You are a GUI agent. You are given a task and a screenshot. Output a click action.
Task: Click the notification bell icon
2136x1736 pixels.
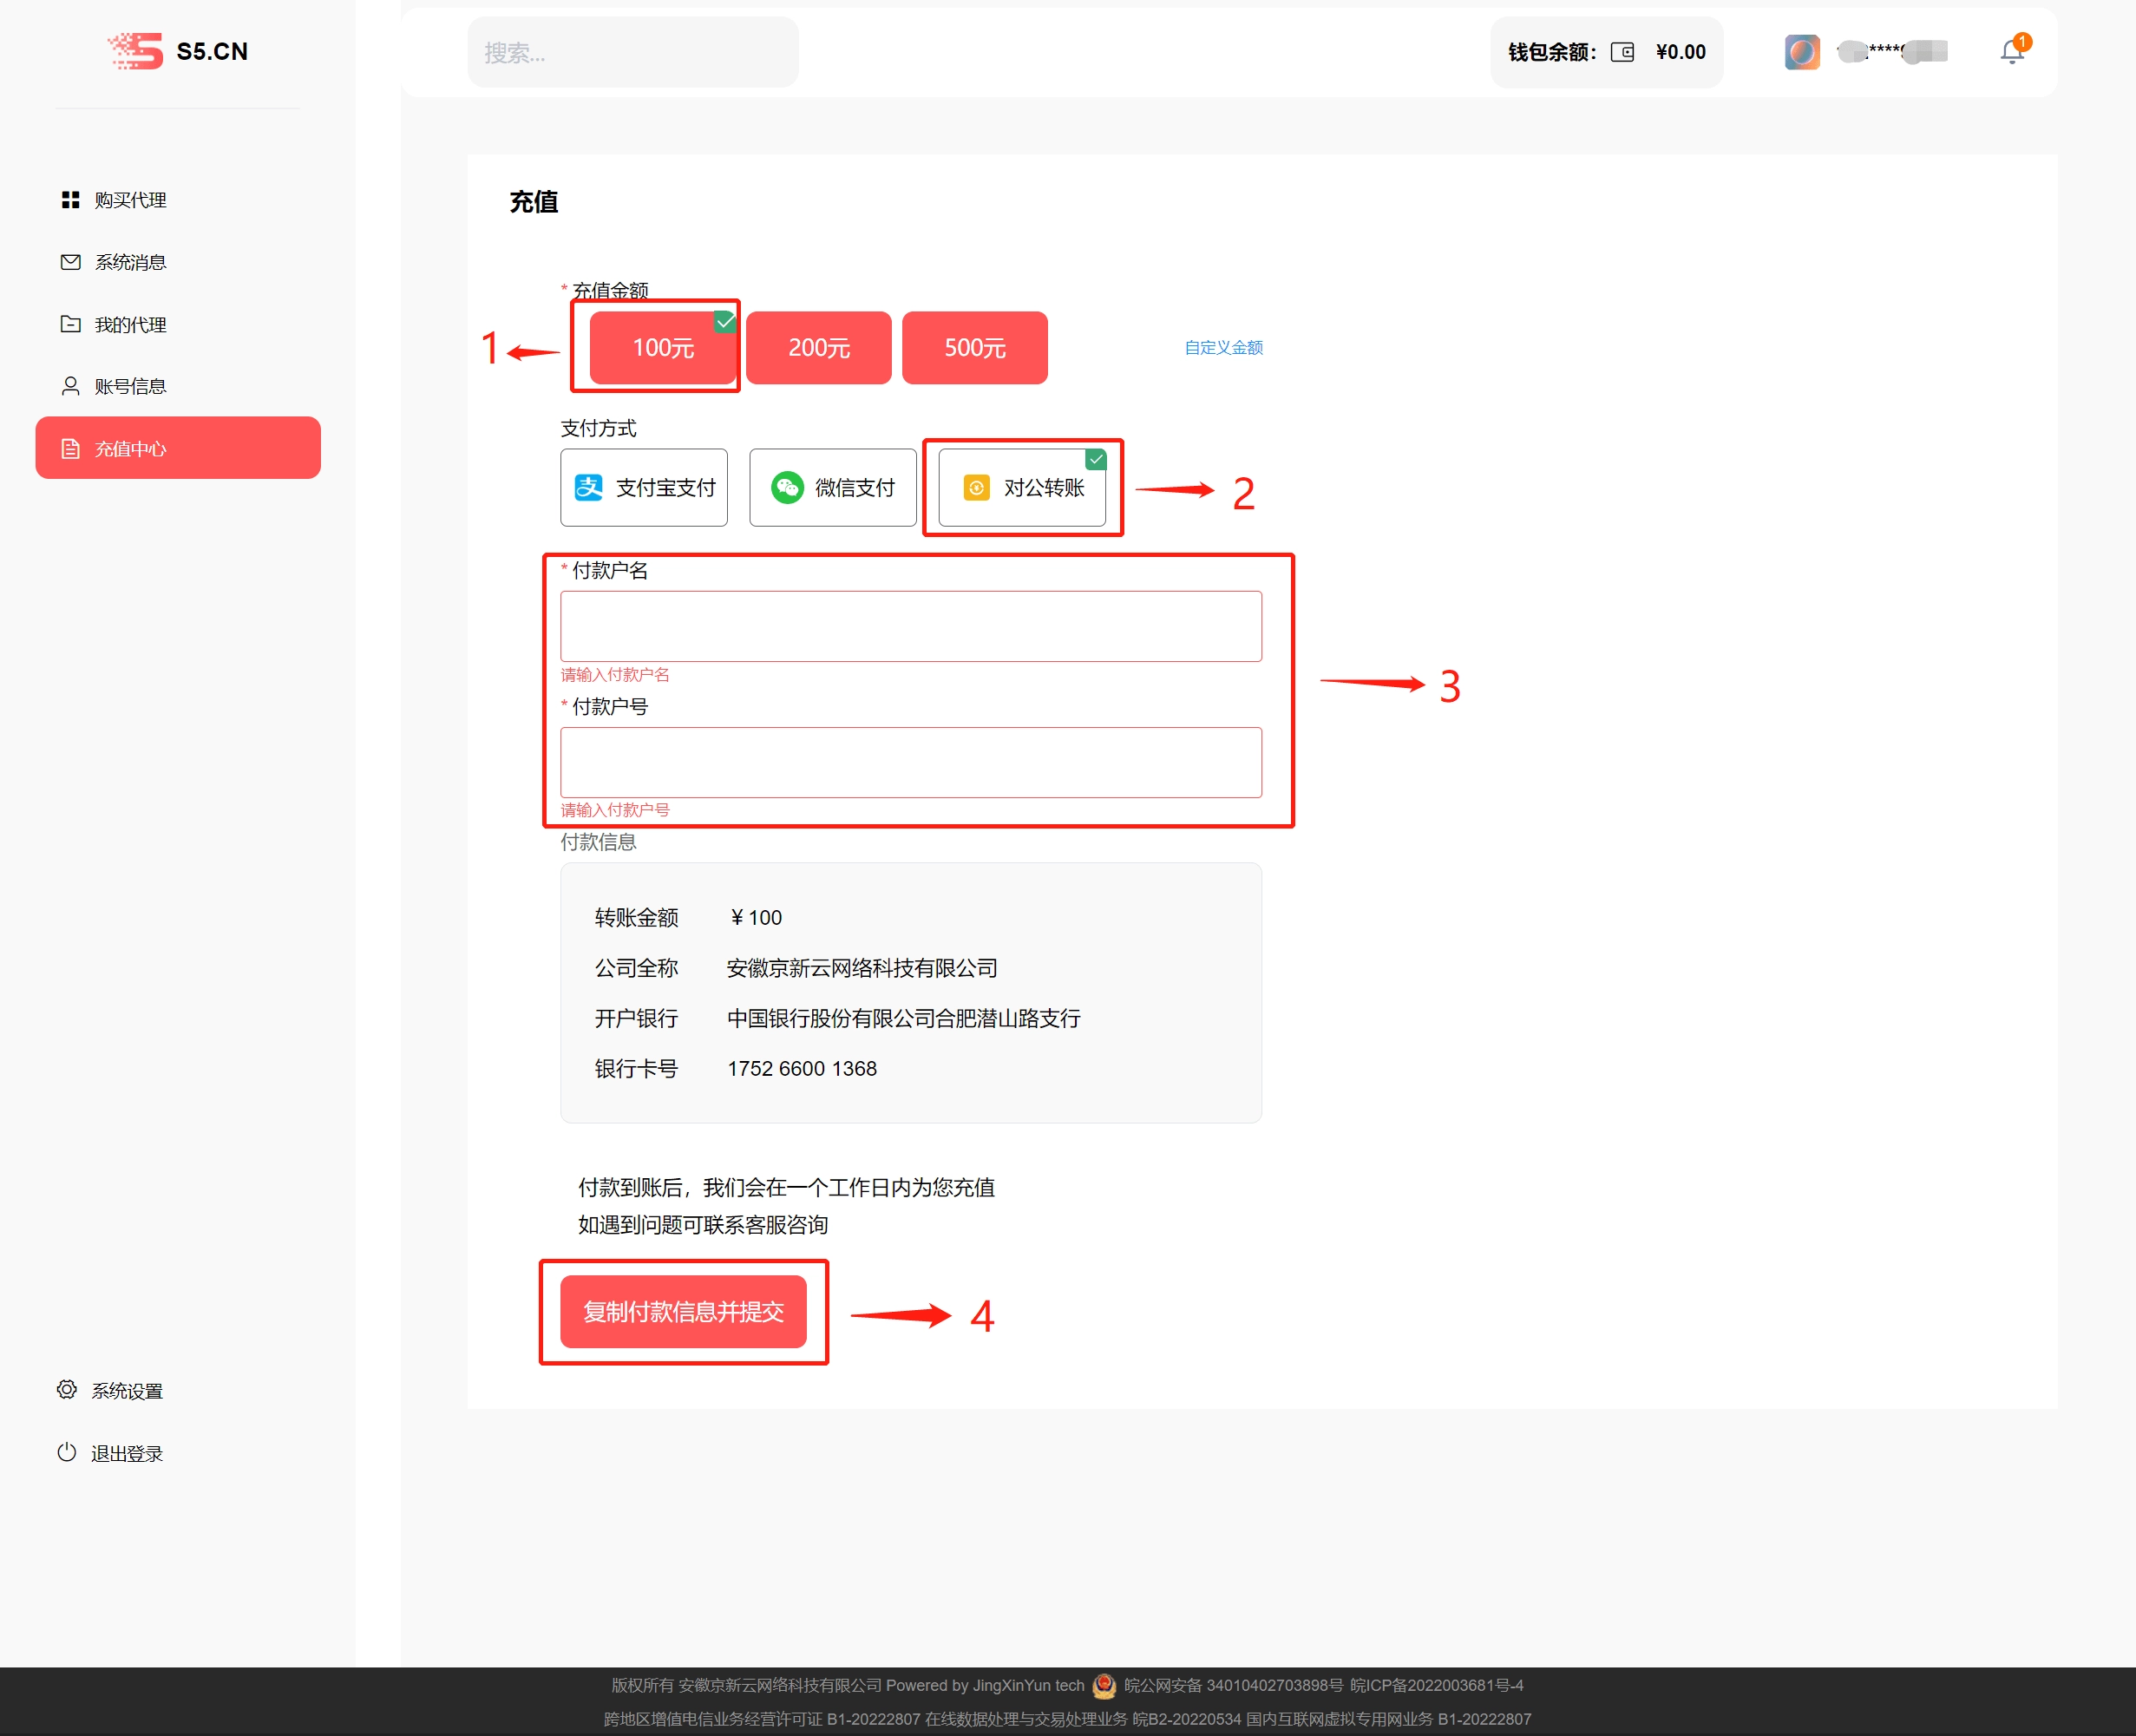coord(2011,52)
